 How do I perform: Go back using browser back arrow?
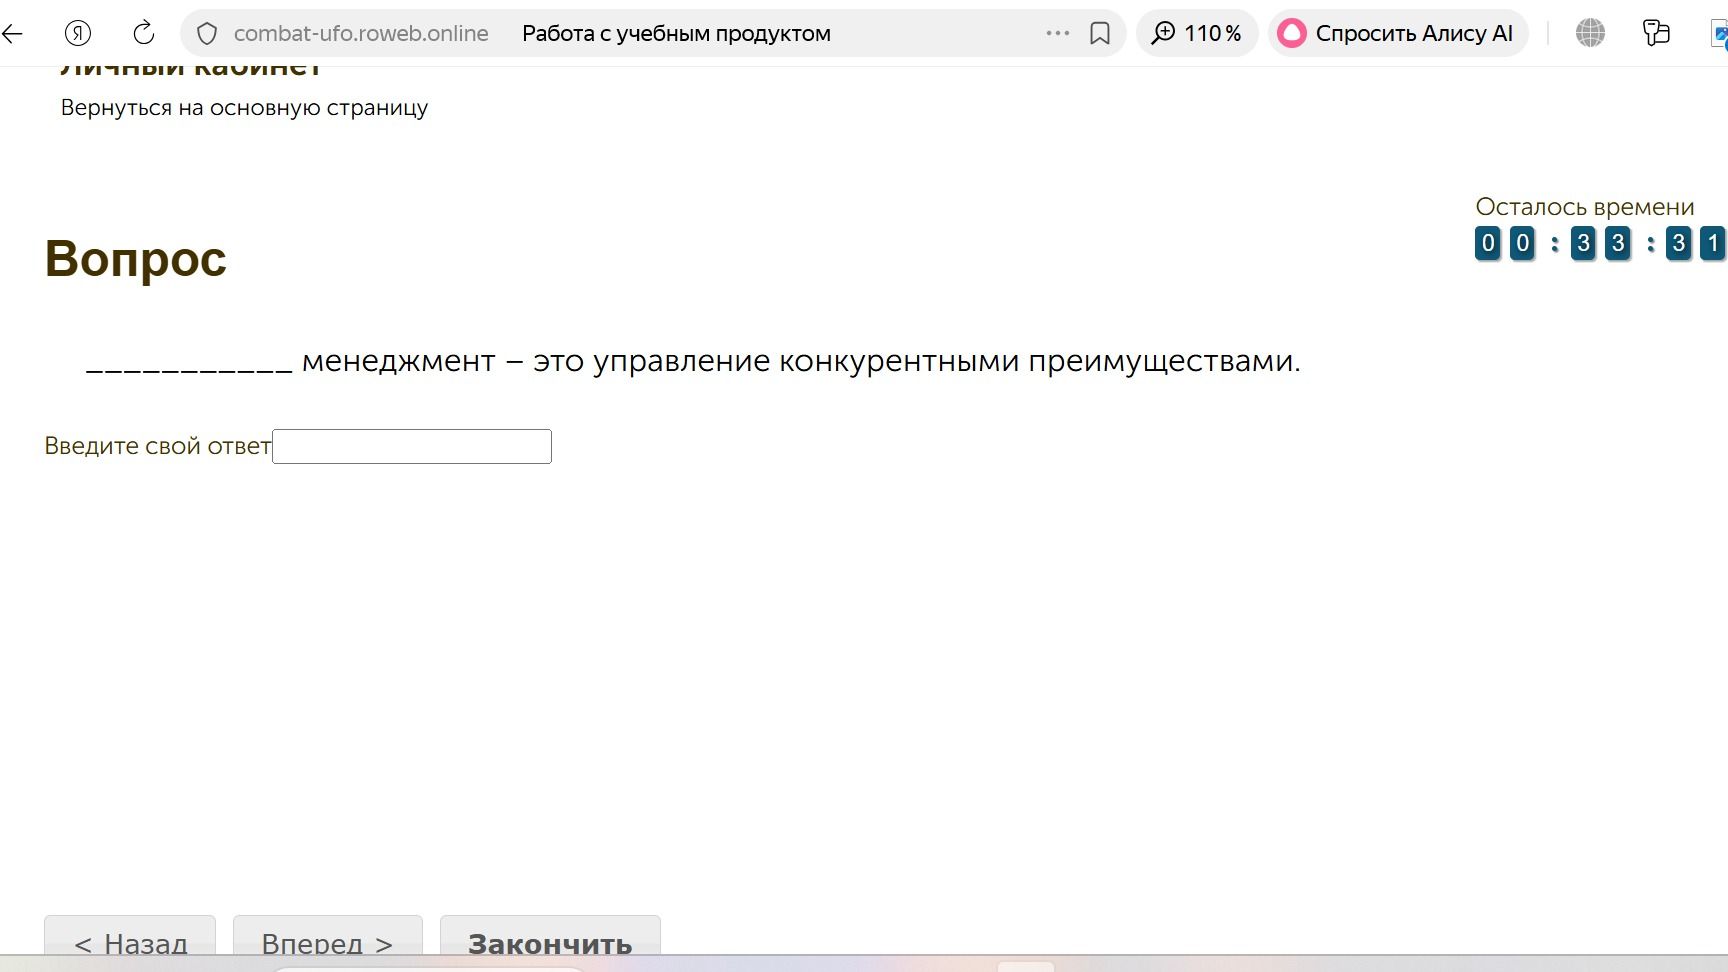[12, 33]
